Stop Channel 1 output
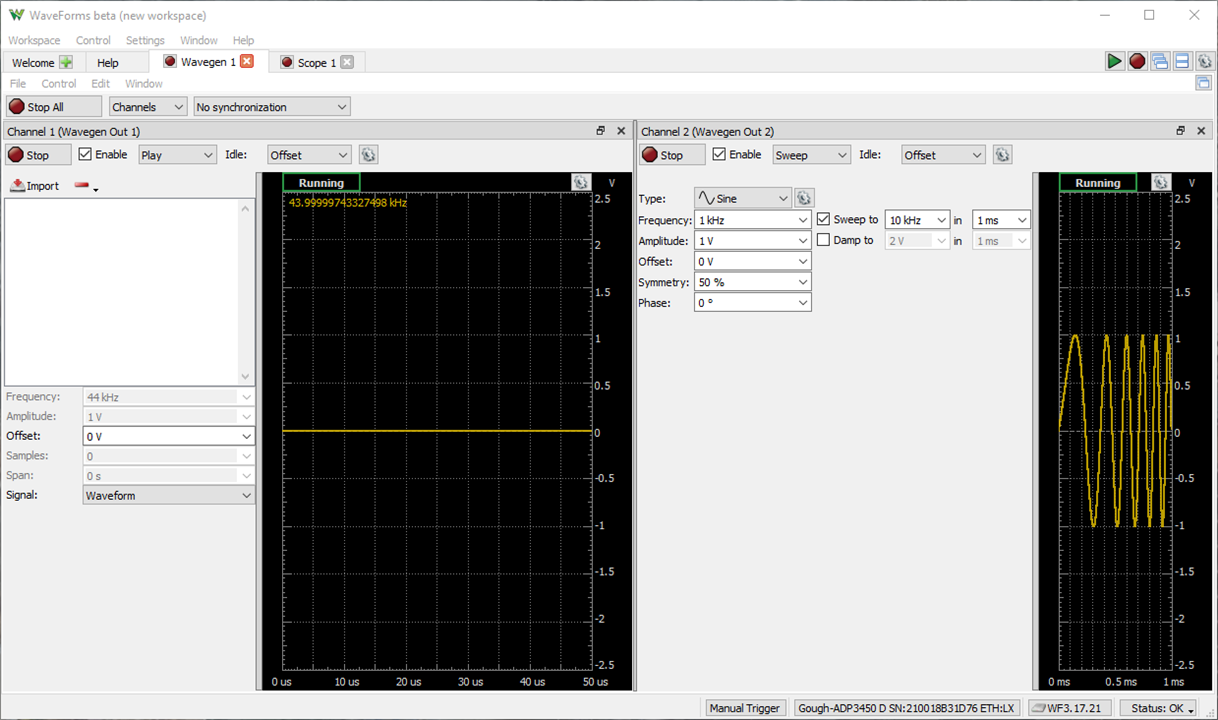 38,155
